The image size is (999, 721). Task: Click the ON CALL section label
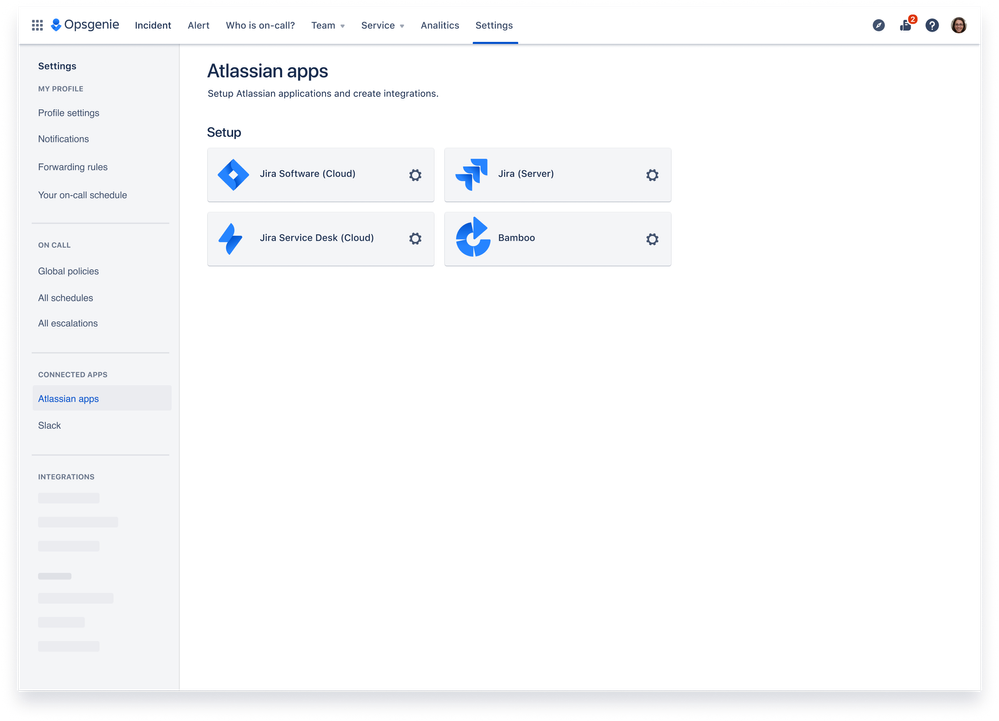(54, 245)
